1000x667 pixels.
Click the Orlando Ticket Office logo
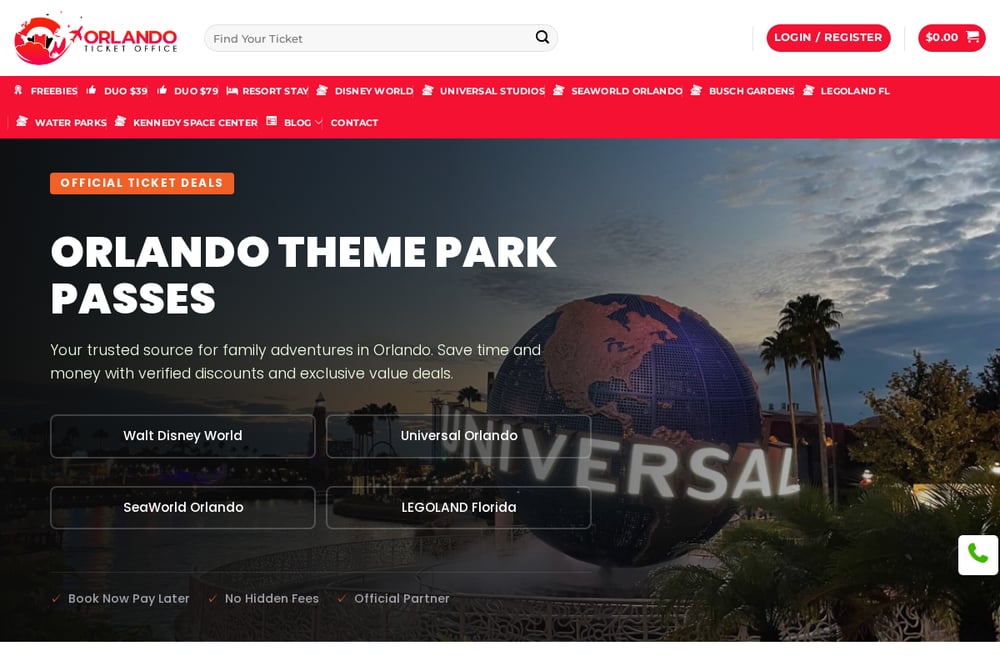[x=96, y=38]
